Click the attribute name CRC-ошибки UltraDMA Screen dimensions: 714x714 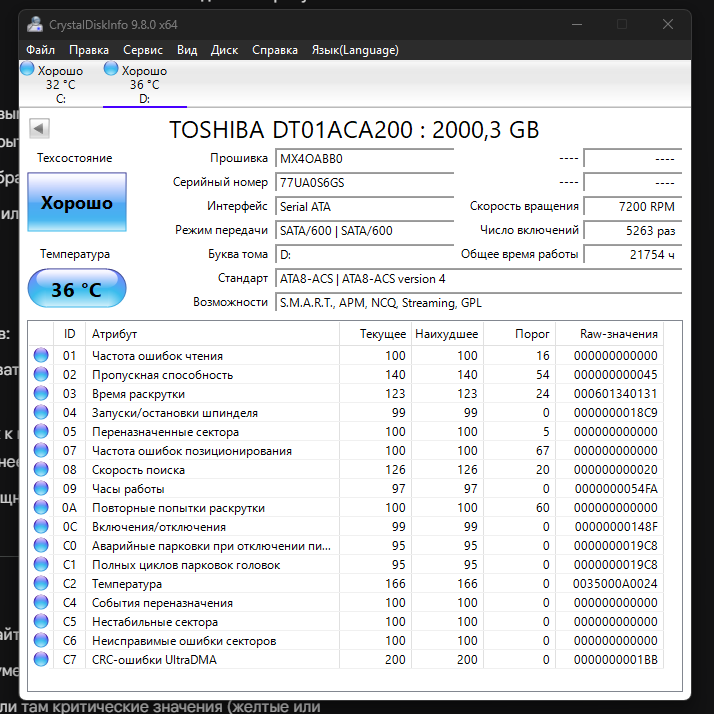pyautogui.click(x=154, y=659)
